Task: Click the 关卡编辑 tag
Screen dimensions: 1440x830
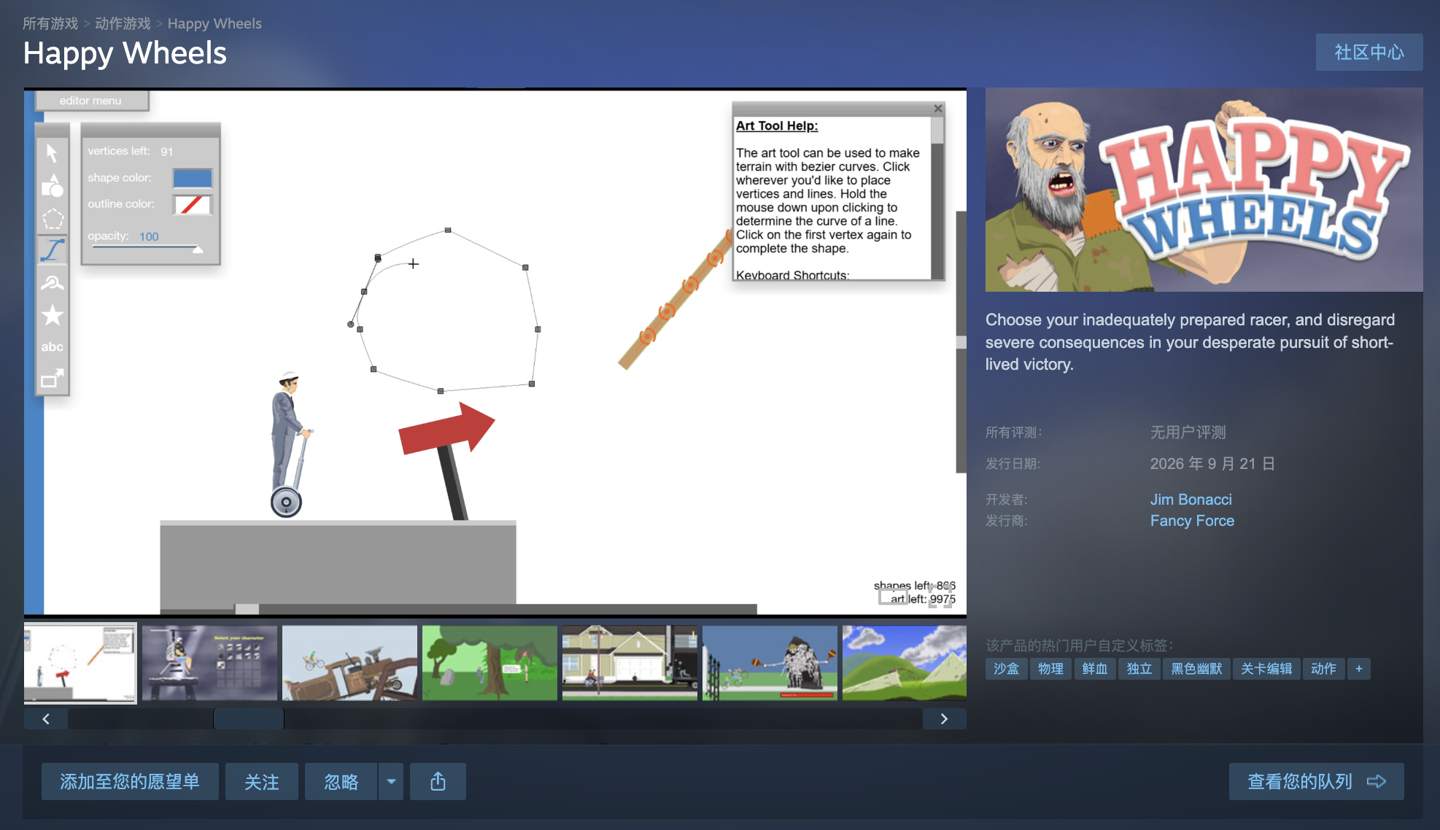Action: click(1266, 669)
